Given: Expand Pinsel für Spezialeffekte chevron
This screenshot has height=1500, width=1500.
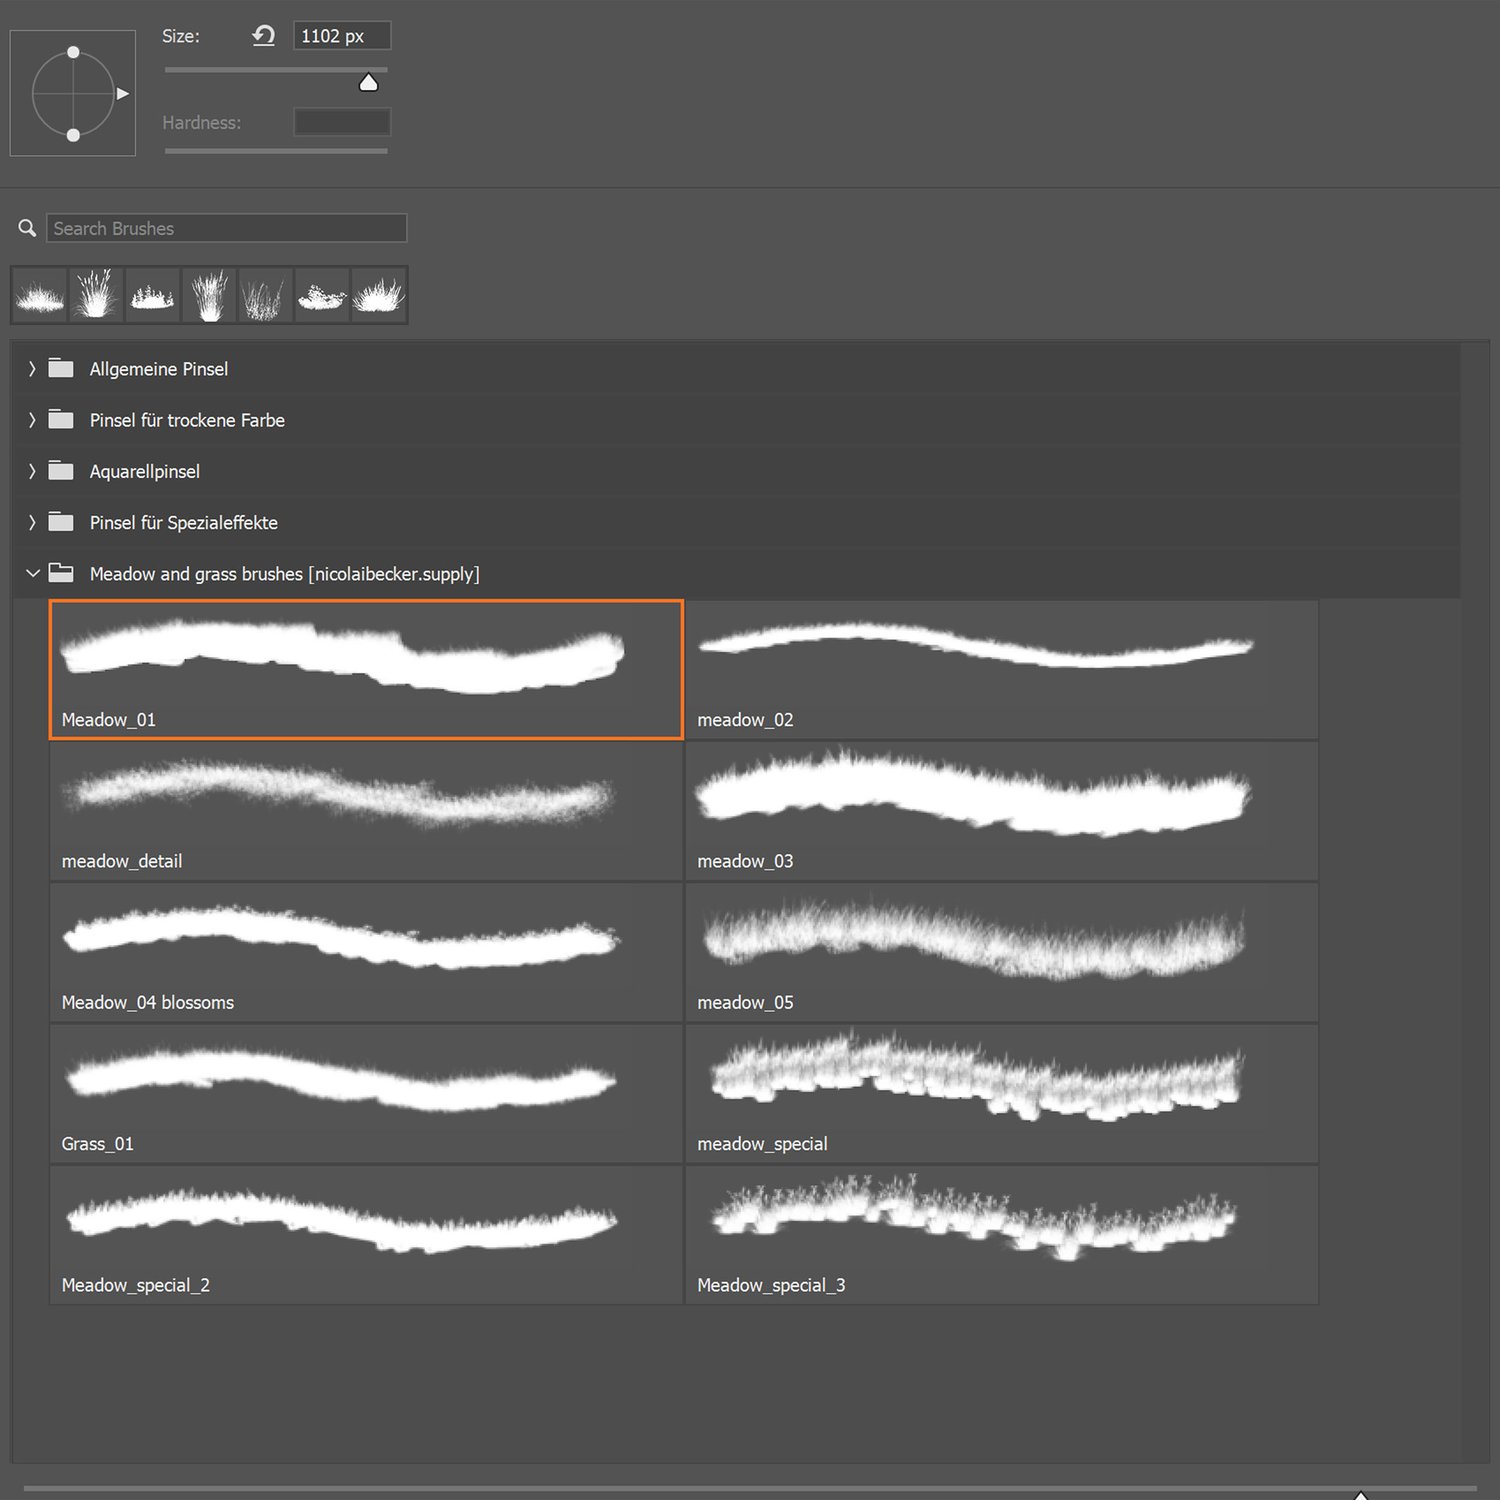Looking at the screenshot, I should [32, 522].
